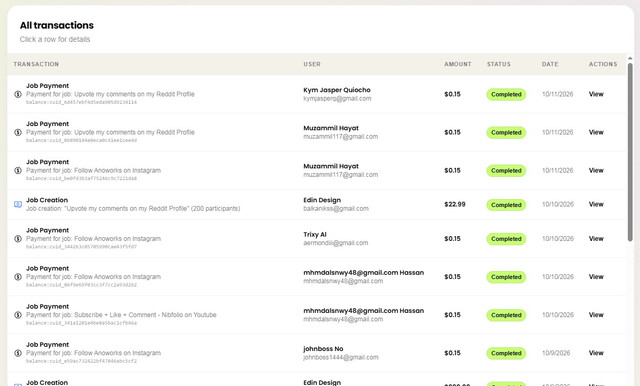This screenshot has width=640, height=386.
Task: Click email 'balkanikss@gmail.com' in the $22.99 row
Action: [x=336, y=209]
